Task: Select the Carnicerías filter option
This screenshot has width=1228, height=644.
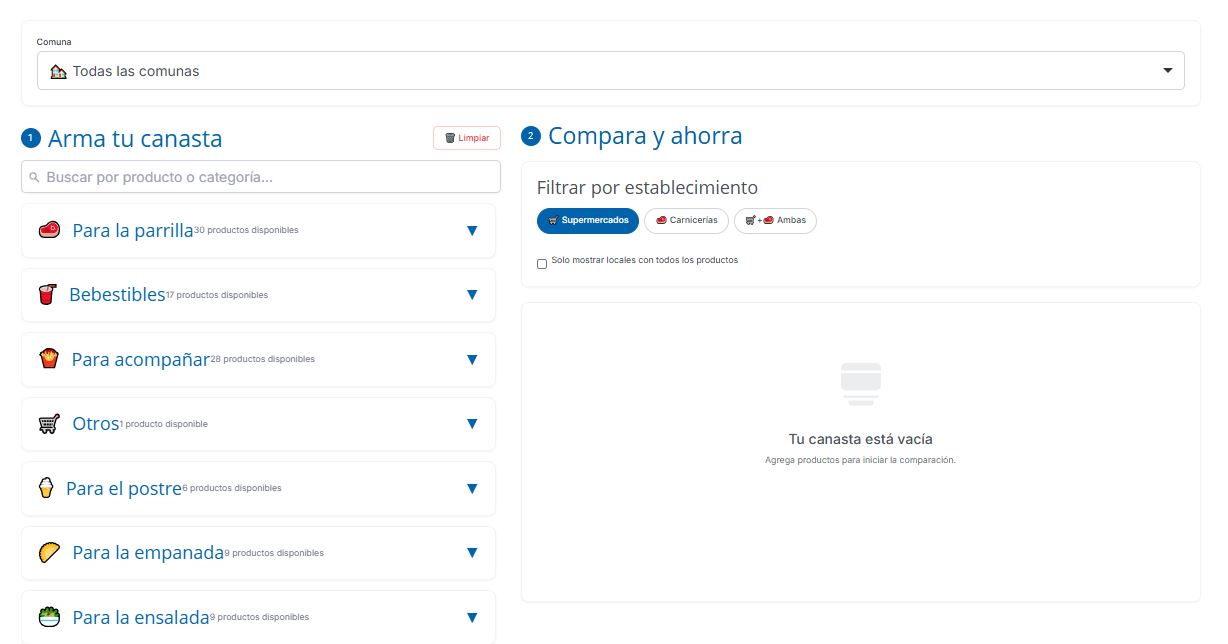Action: (686, 221)
